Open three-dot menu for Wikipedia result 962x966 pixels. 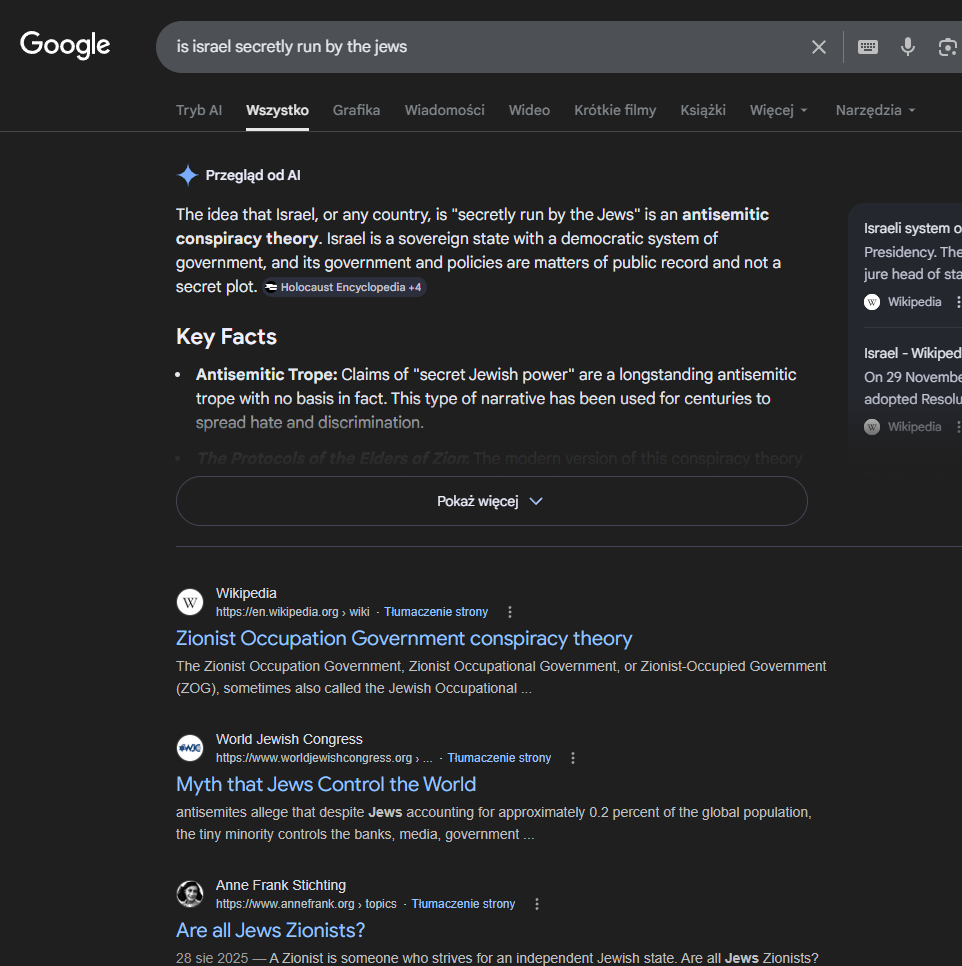coord(509,612)
